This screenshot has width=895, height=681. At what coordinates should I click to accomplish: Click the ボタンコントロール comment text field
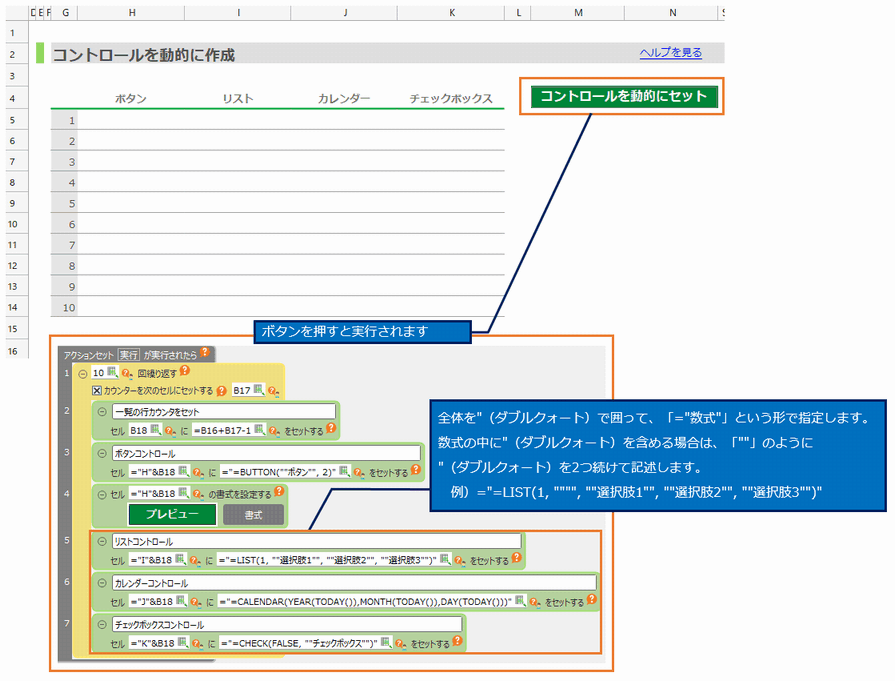(x=224, y=453)
